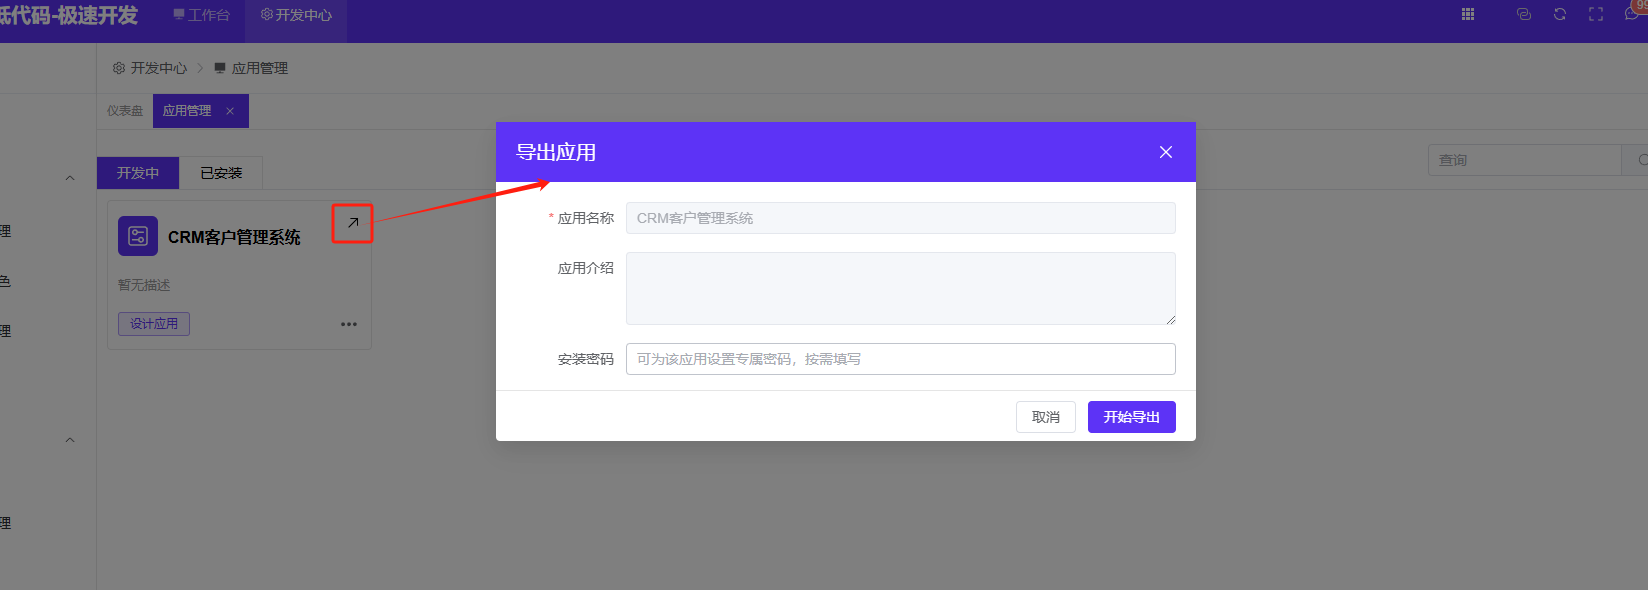Image resolution: width=1648 pixels, height=590 pixels.
Task: Open the 仪表盘 page tab
Action: click(125, 111)
